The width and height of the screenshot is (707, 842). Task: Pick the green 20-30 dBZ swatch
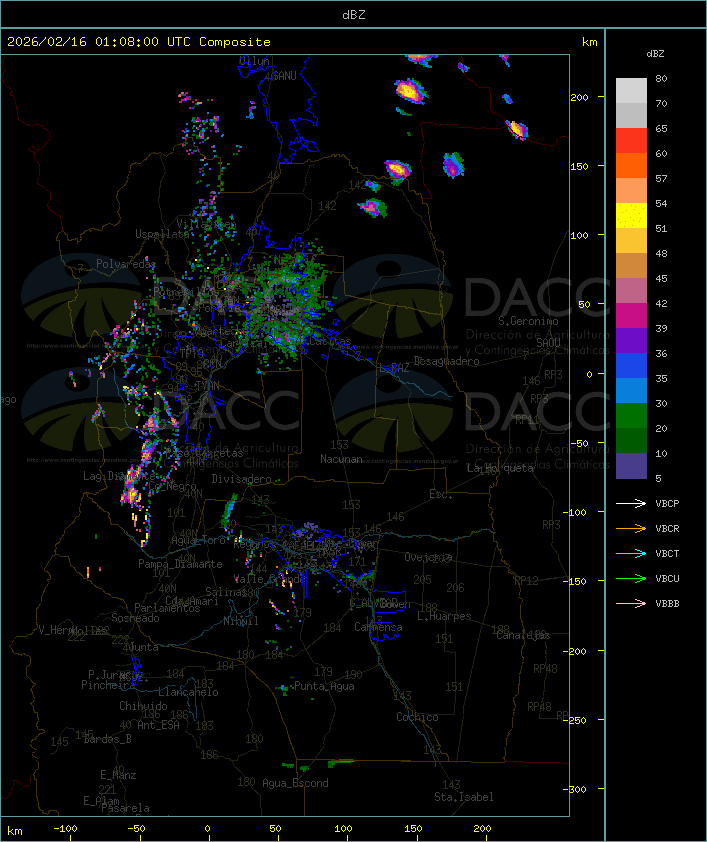tap(631, 416)
